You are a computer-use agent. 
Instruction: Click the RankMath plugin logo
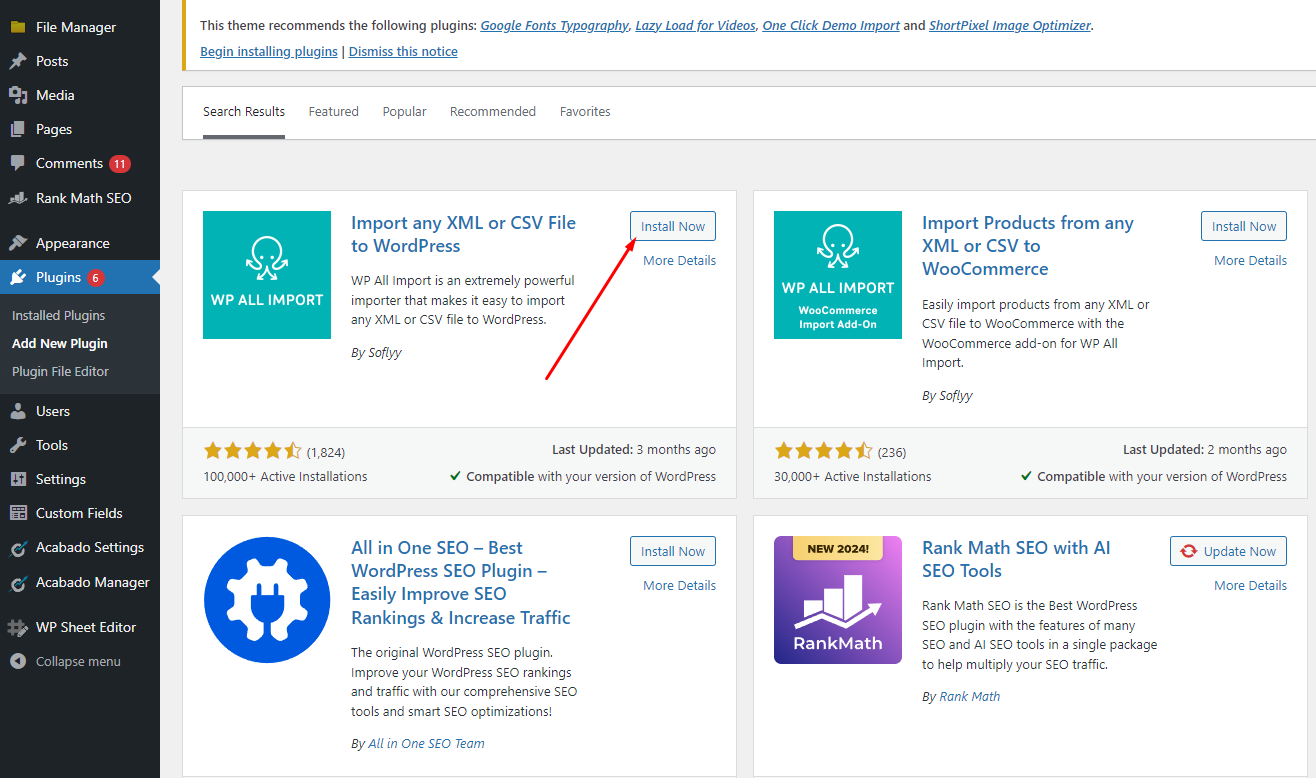(x=838, y=600)
